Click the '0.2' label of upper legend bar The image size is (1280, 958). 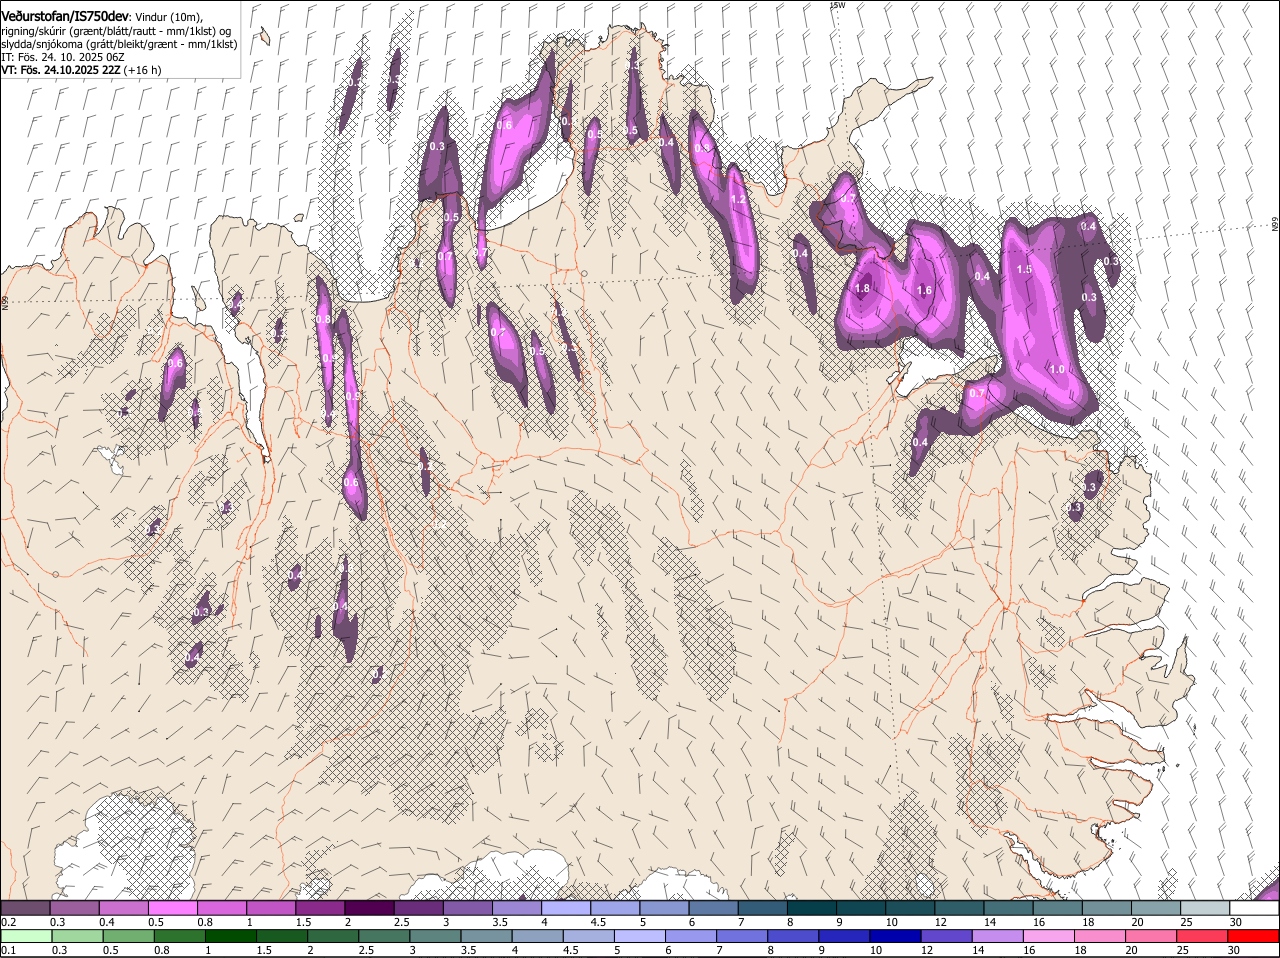pyautogui.click(x=8, y=922)
